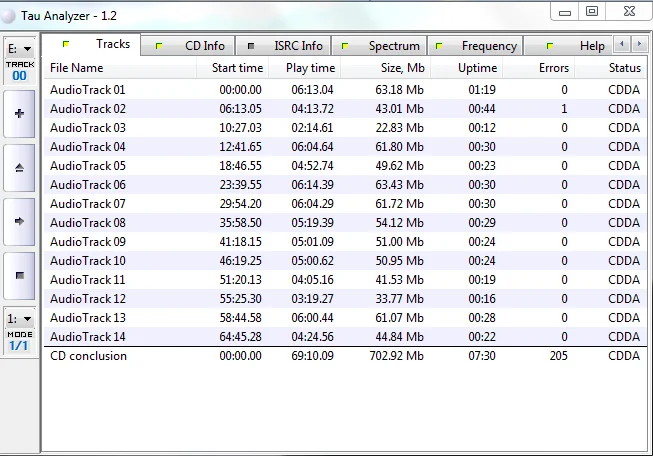Click uptime 01:19 of AudioTrack 01
The image size is (653, 456).
[482, 90]
